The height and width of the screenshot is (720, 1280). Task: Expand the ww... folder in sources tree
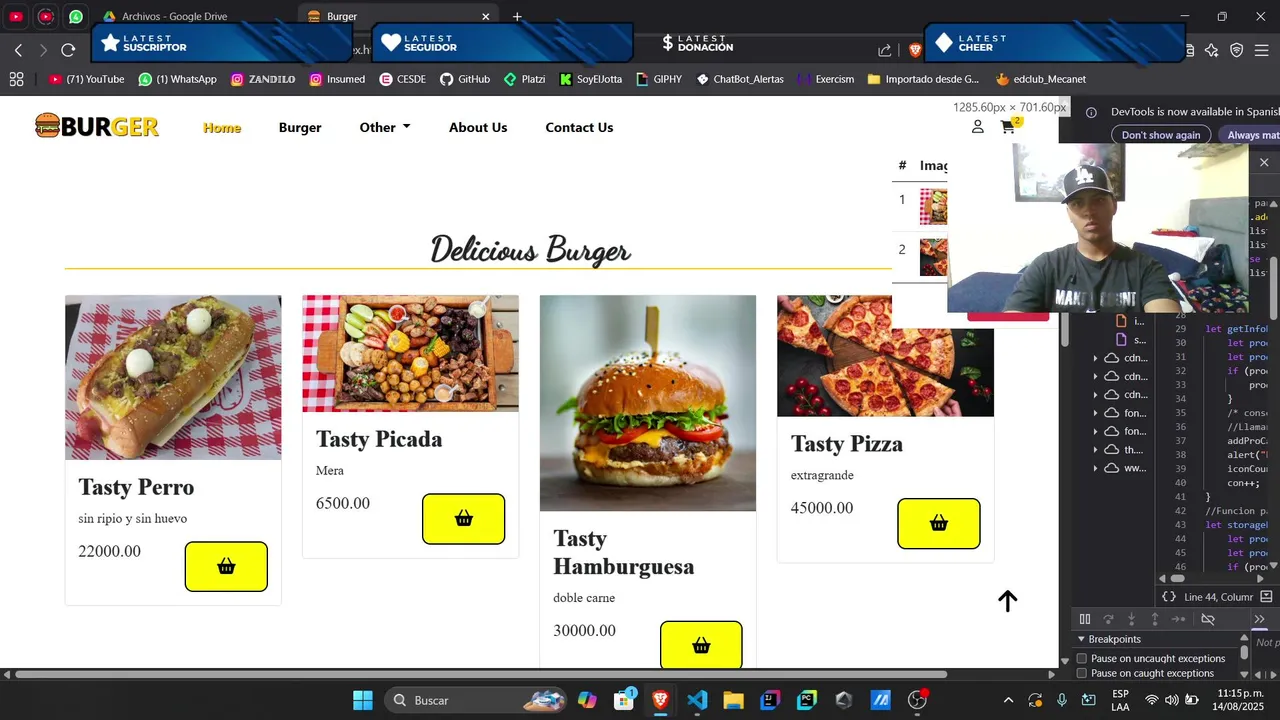pyautogui.click(x=1095, y=468)
